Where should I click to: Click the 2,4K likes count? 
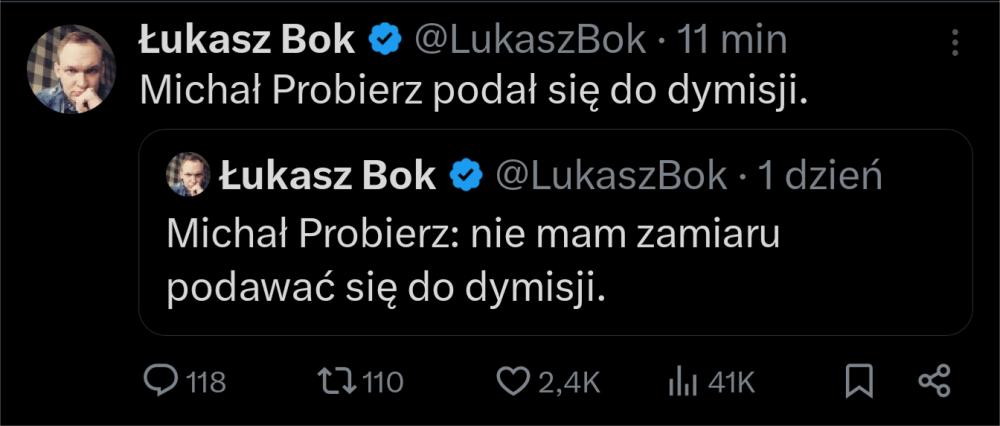click(x=569, y=381)
